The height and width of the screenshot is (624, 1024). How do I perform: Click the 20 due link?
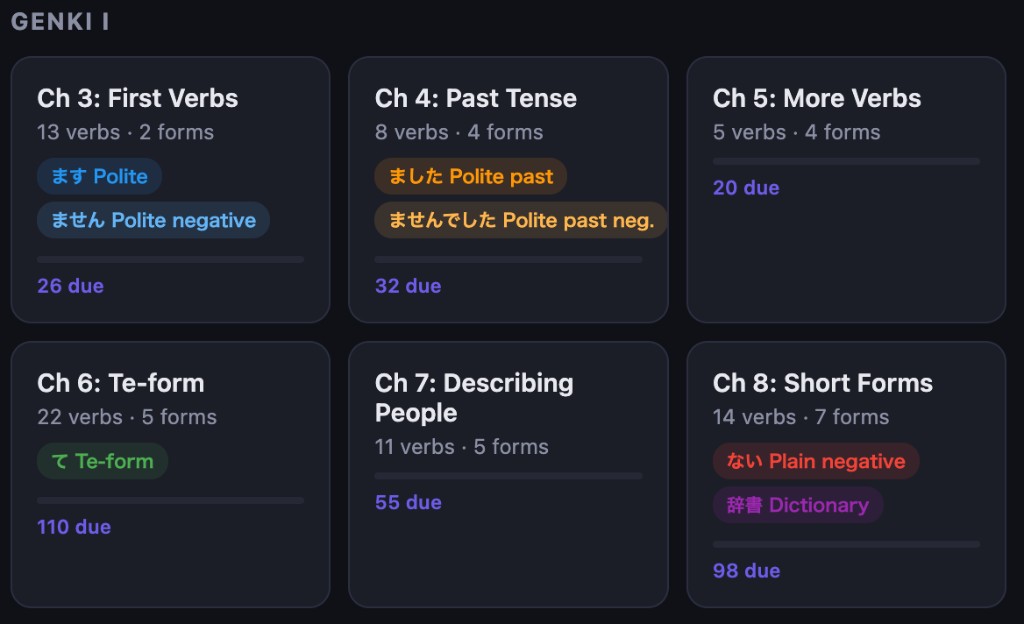(746, 188)
